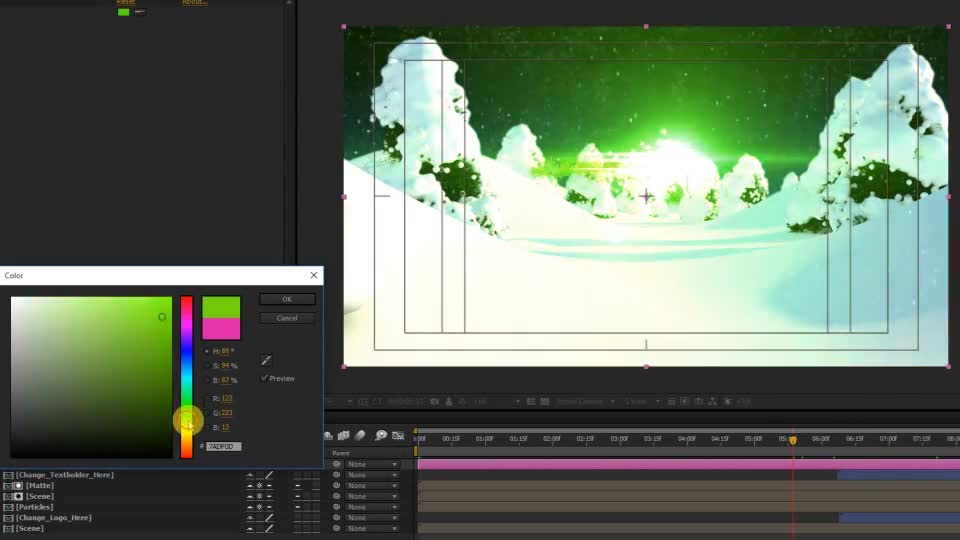Select the Change_Textholder_Here layer
Viewport: 960px width, 540px height.
click(64, 475)
